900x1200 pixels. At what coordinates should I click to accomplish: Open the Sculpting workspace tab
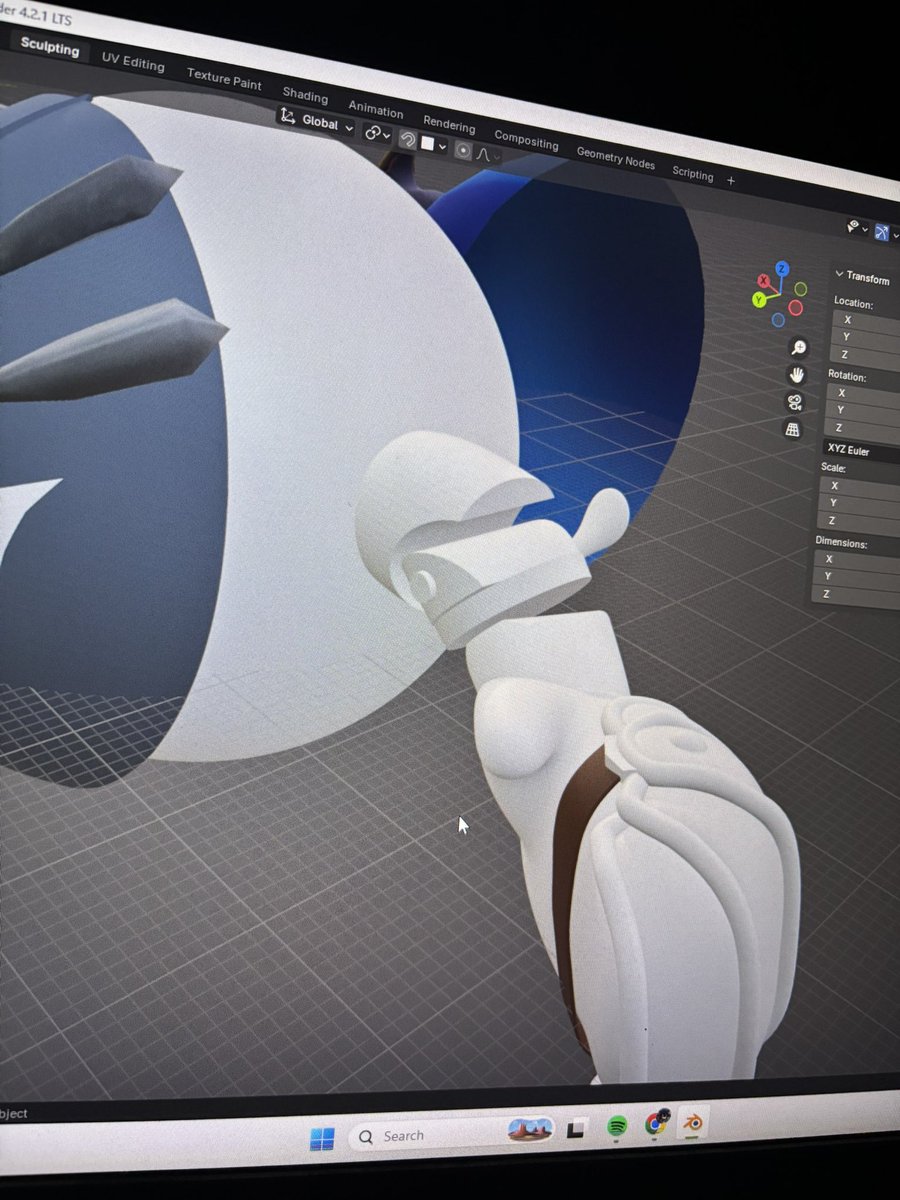[49, 46]
